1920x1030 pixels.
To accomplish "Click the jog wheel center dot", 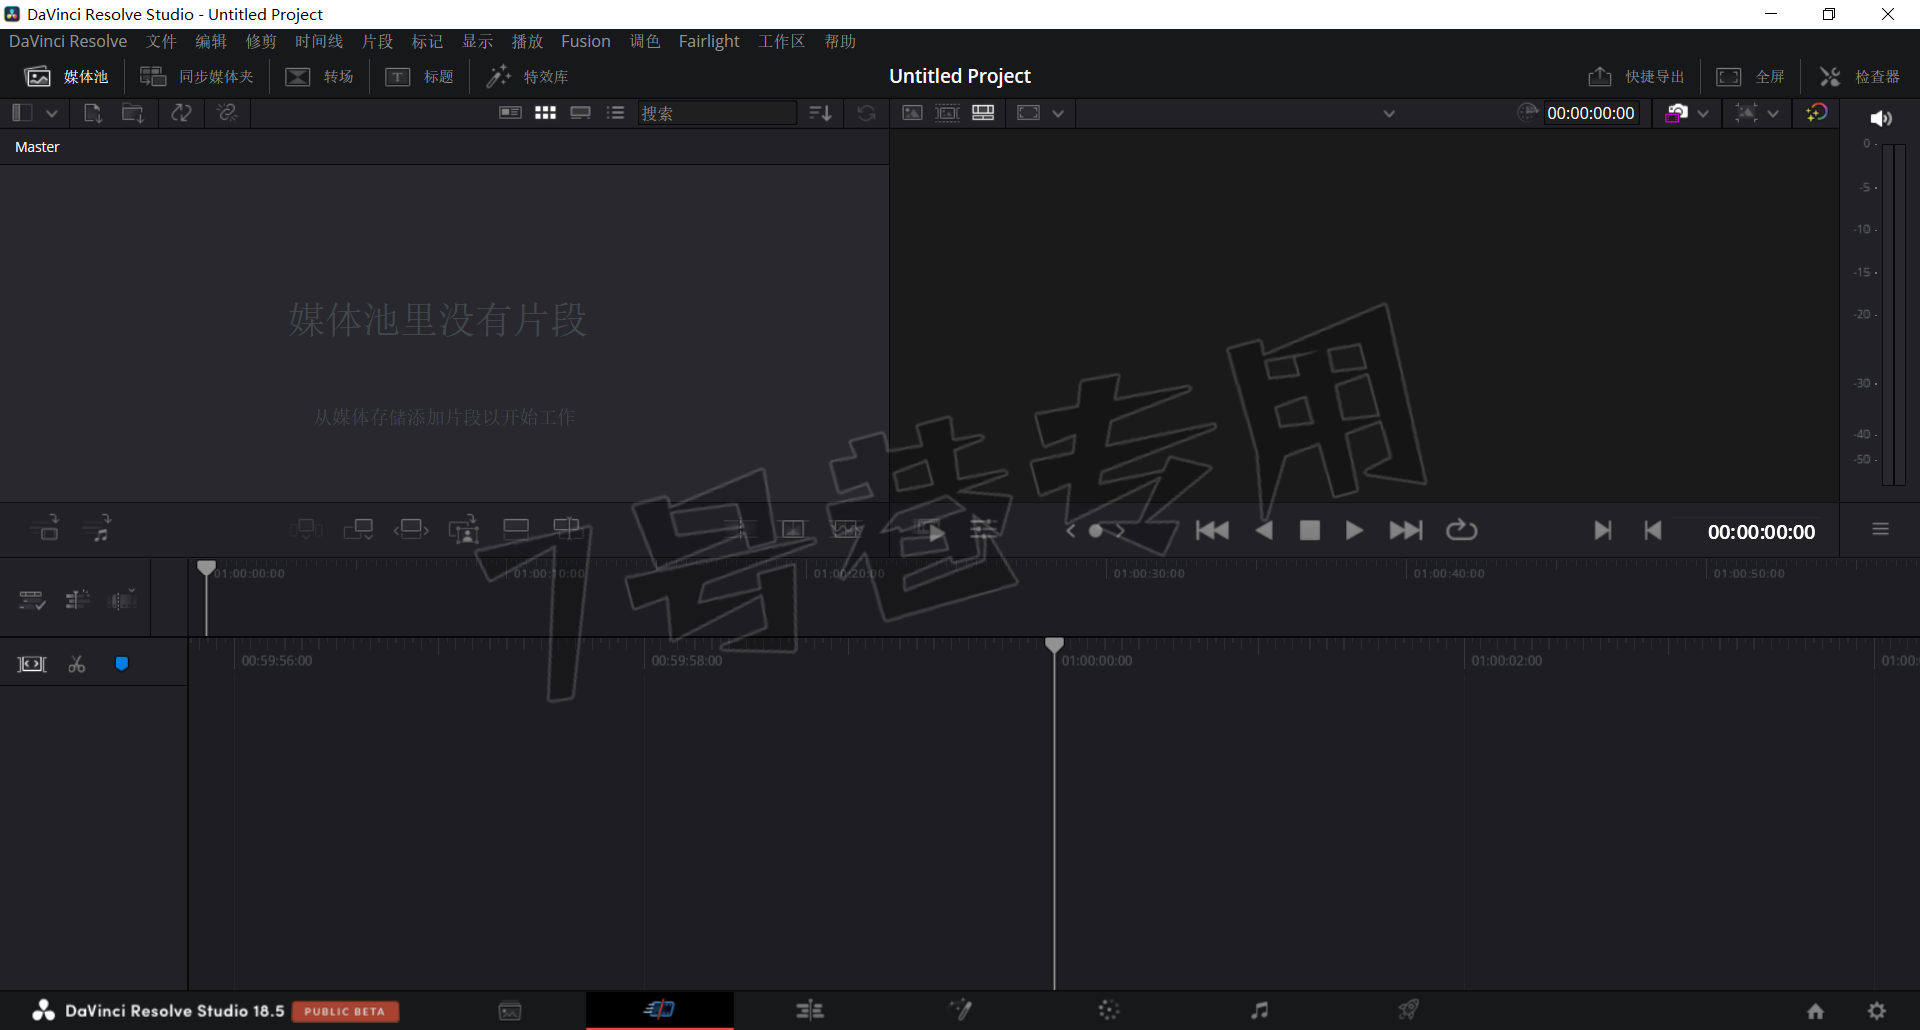I will (x=1096, y=531).
